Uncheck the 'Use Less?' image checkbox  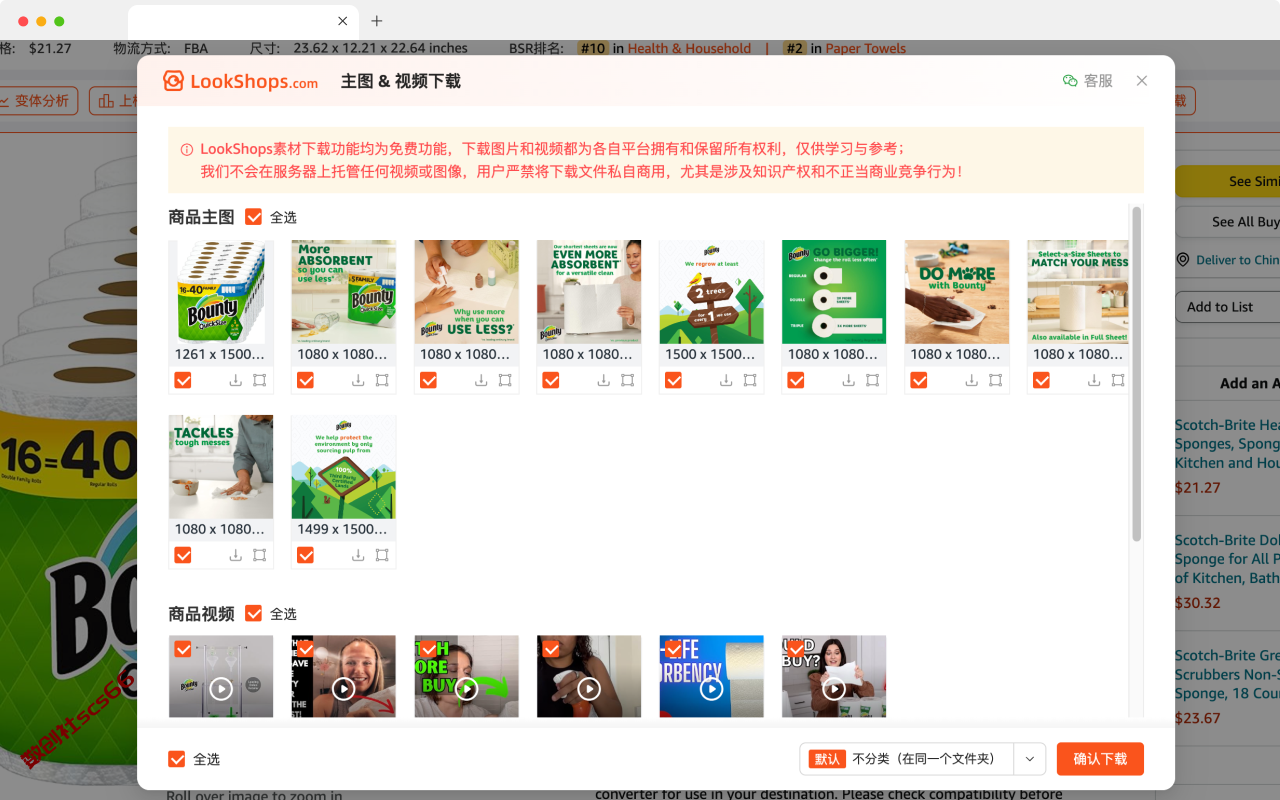click(x=428, y=380)
